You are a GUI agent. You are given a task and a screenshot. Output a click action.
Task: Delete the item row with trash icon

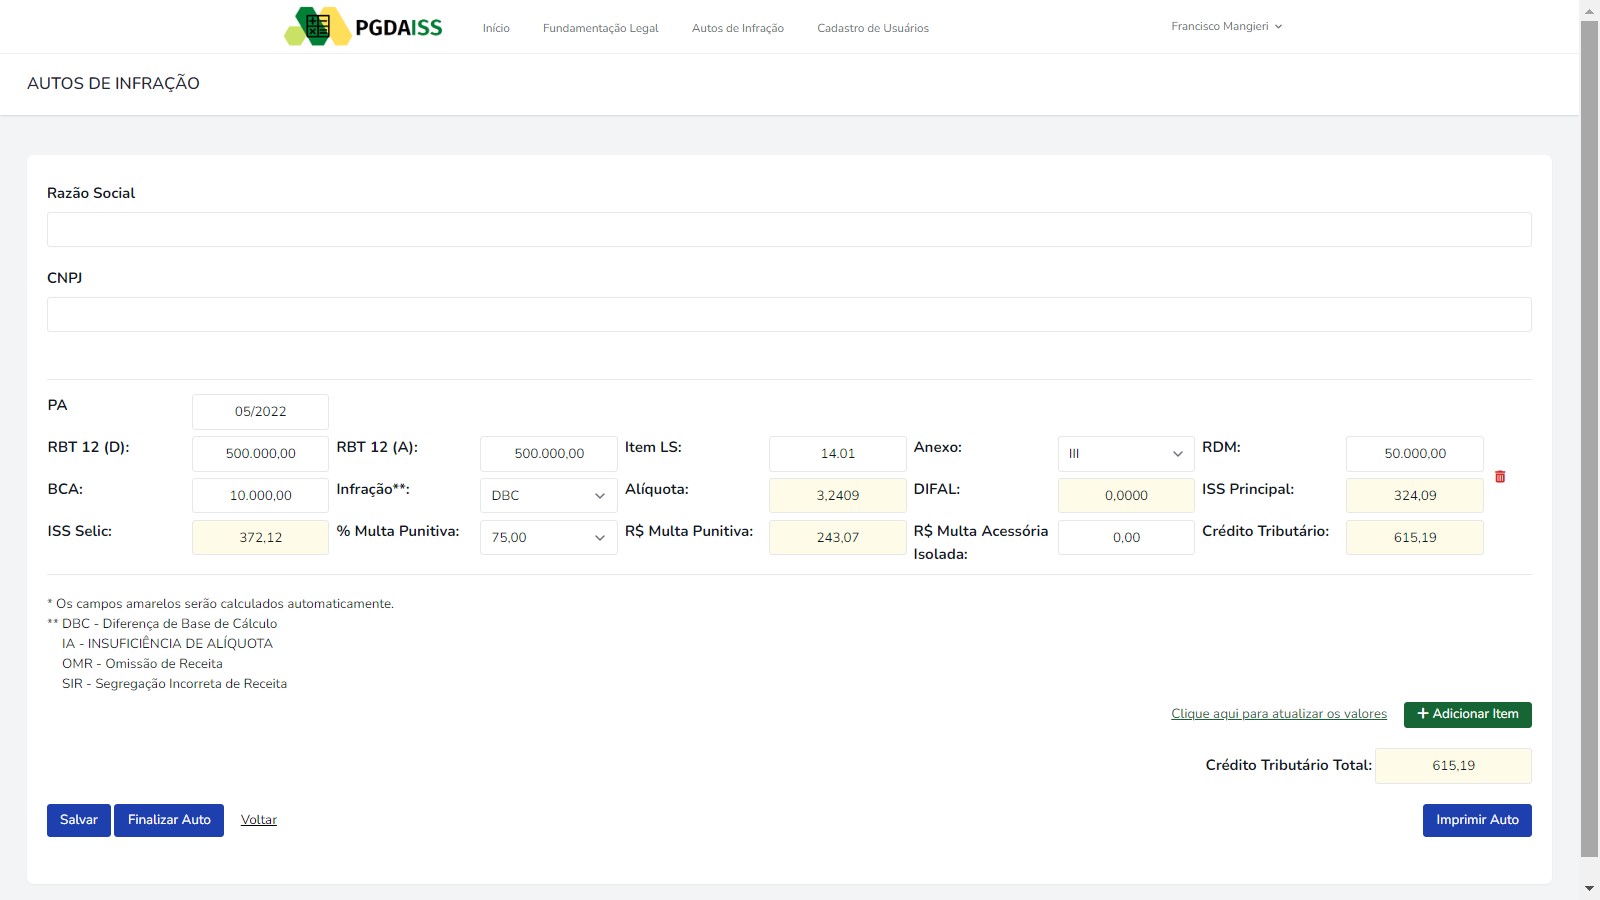pyautogui.click(x=1500, y=477)
